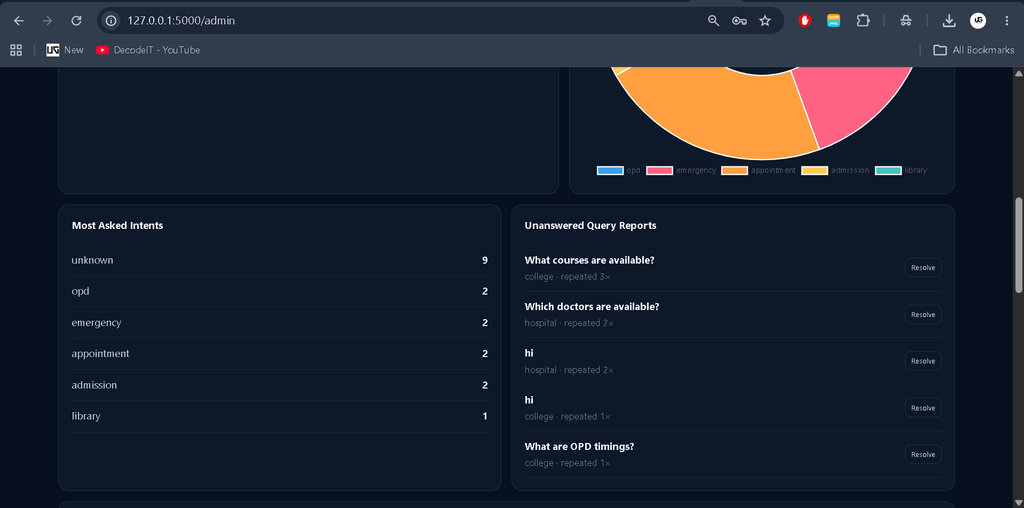The height and width of the screenshot is (508, 1024).
Task: Click the address bar URL 127.0.0.1:5000/admin
Action: point(181,21)
